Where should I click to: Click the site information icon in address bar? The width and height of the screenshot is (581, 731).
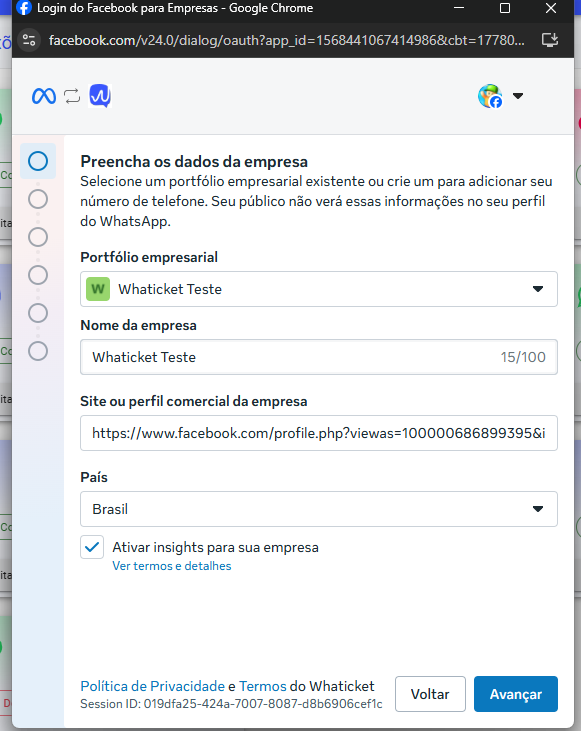29,40
